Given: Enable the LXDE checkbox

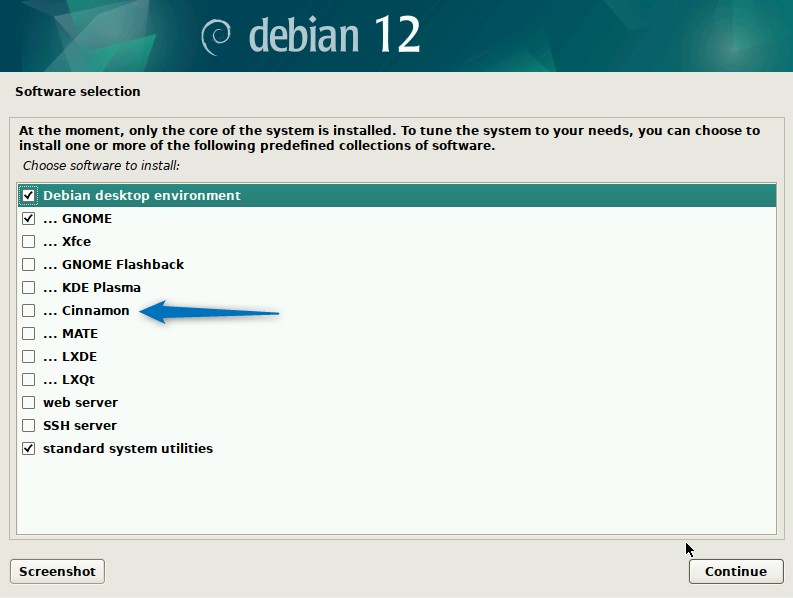Looking at the screenshot, I should pyautogui.click(x=28, y=357).
